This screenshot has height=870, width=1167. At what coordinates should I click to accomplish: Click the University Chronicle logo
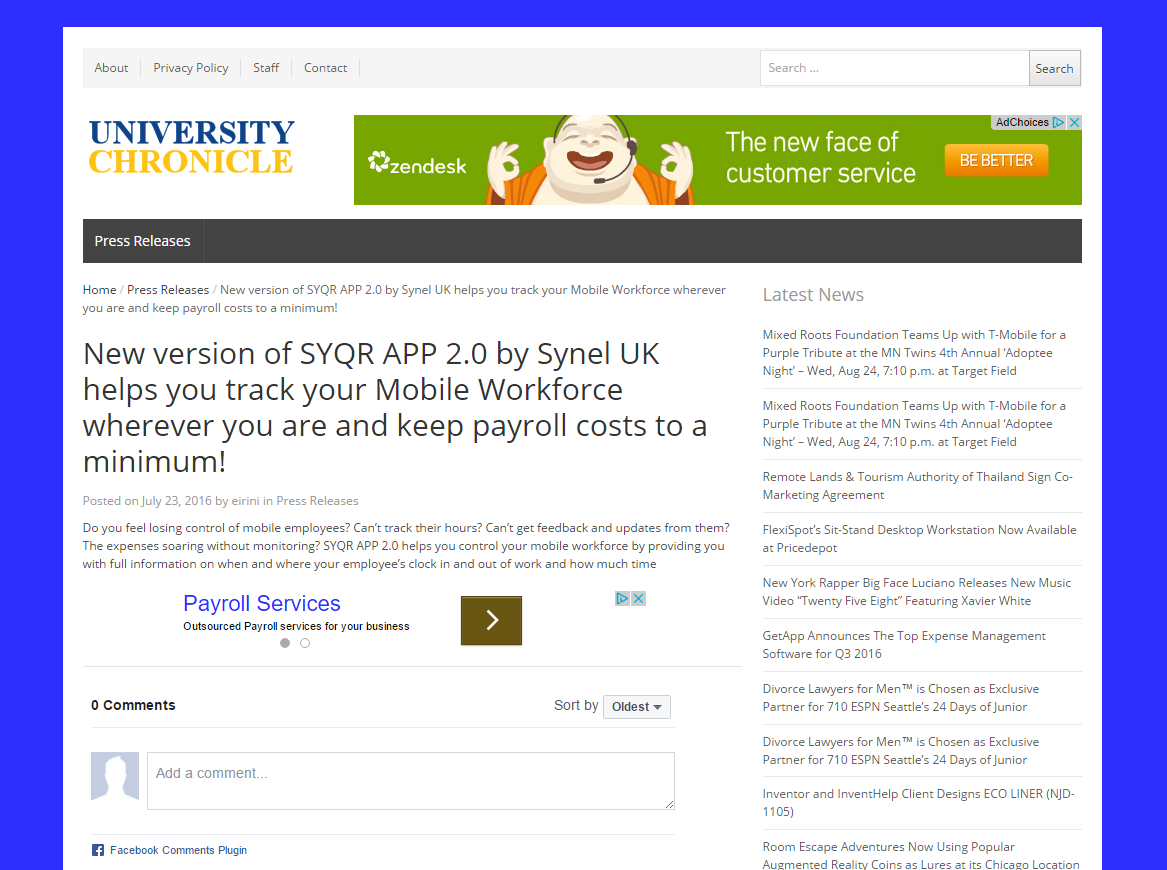tap(191, 147)
